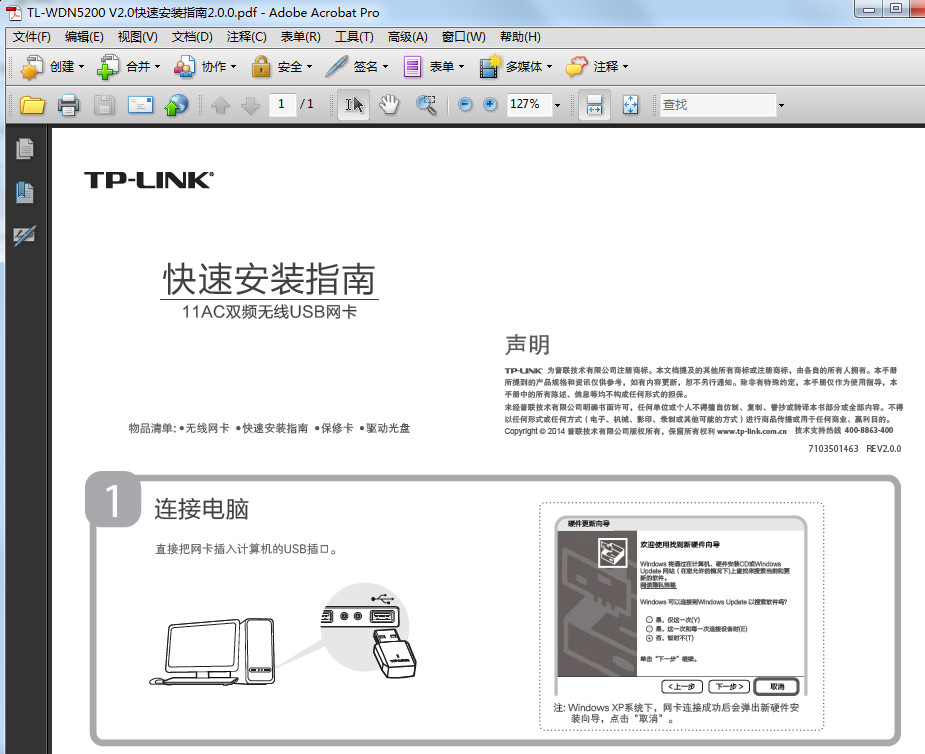Click the 11AC双频无线USB网卡 subtitle text

[x=270, y=312]
